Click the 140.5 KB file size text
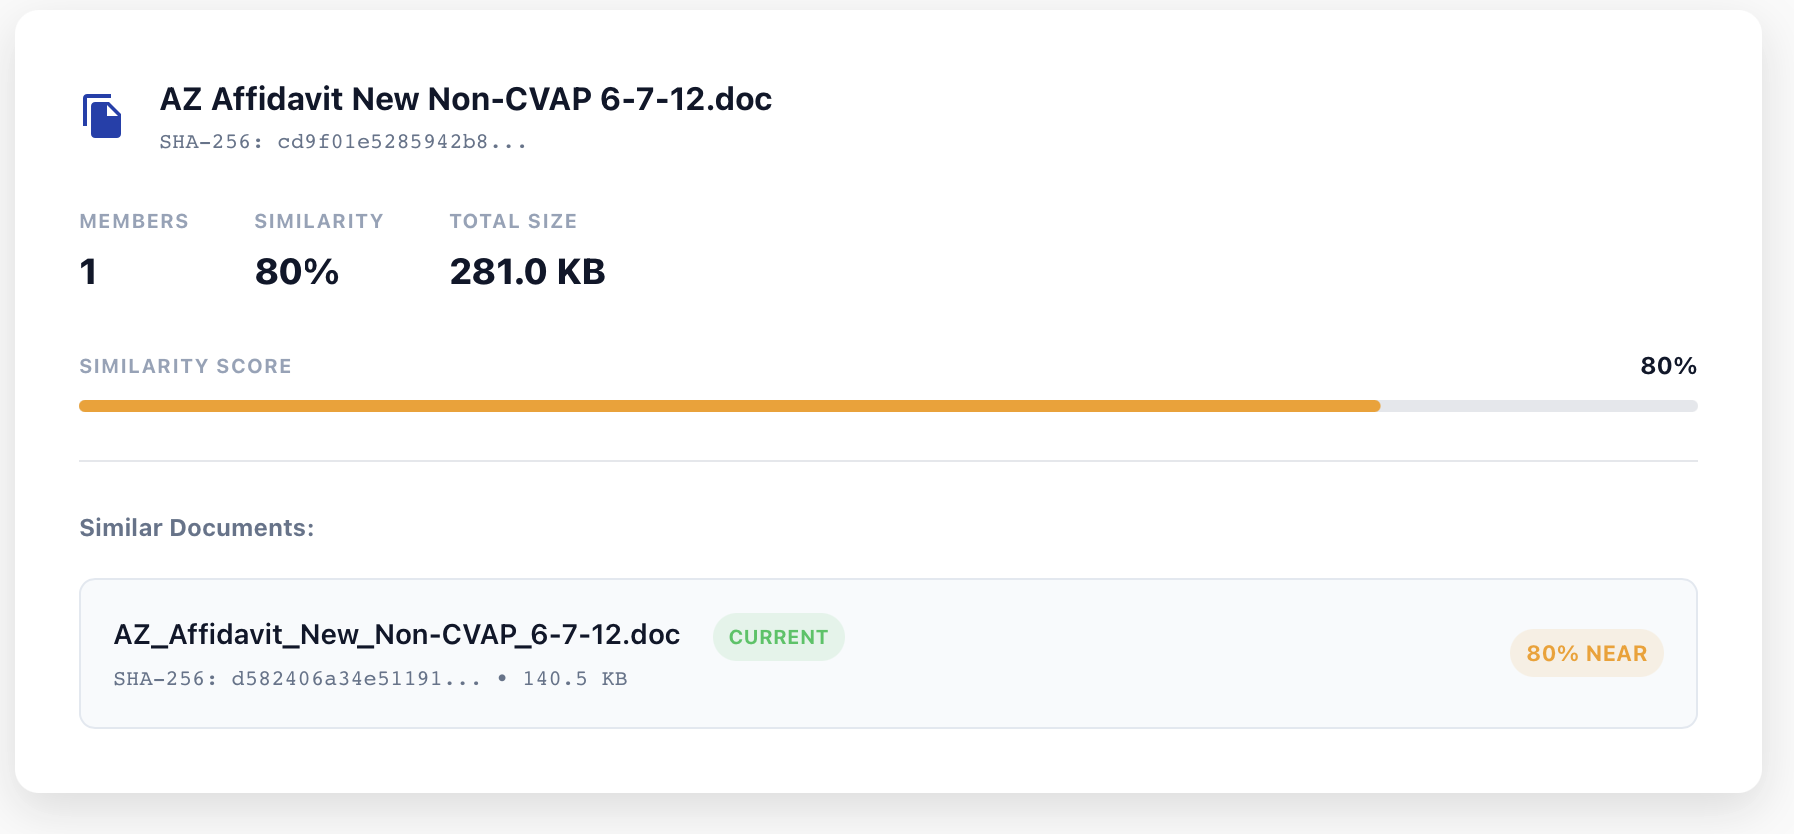 [575, 679]
